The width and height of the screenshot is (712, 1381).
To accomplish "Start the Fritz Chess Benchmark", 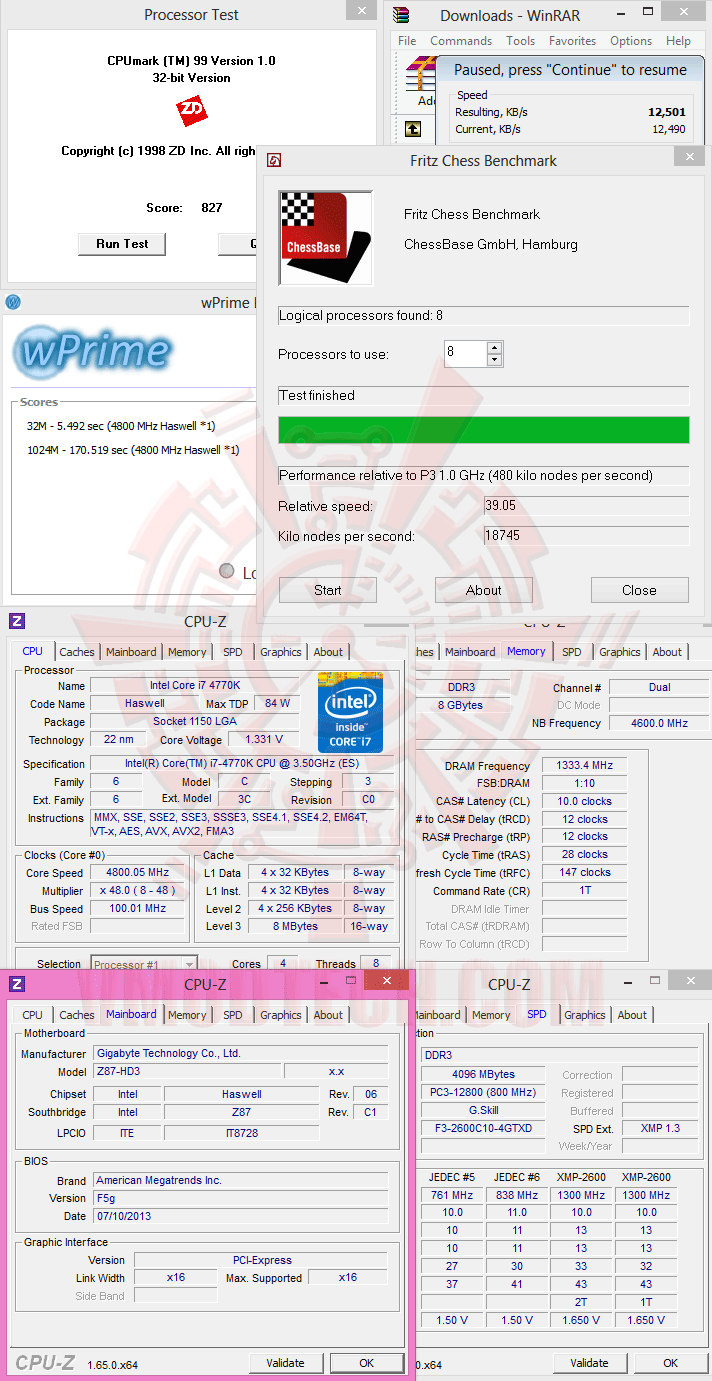I will (328, 590).
